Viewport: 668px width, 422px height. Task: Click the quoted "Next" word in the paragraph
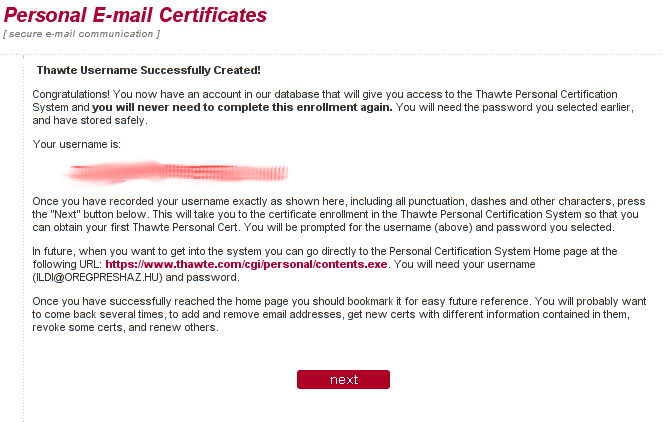pos(65,214)
